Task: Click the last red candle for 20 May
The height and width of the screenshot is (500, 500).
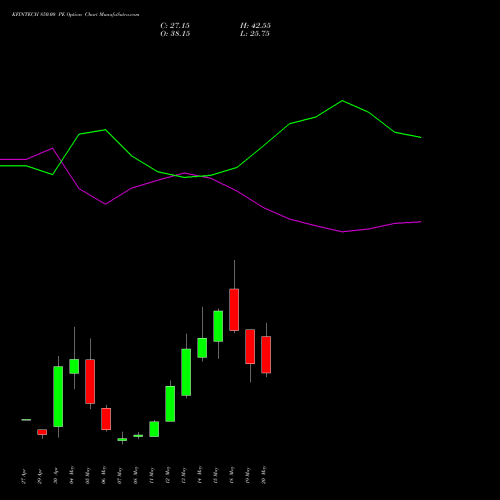Action: pos(266,355)
